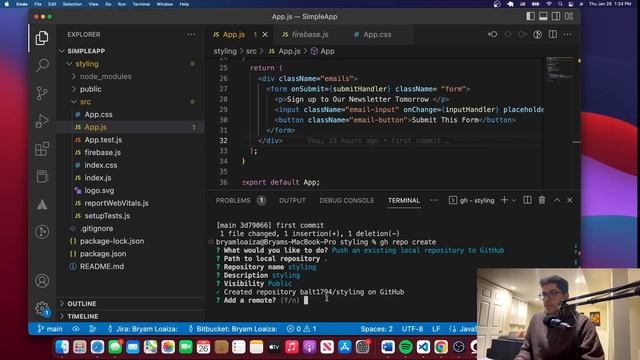Open Source Control view in activity bar

coord(42,93)
